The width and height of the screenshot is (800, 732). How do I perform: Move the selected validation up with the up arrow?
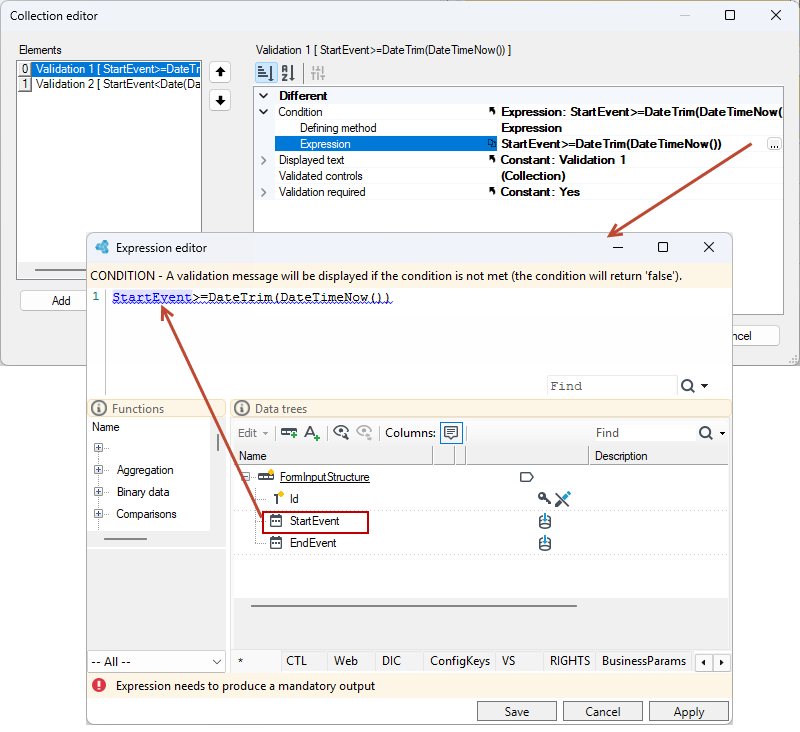pyautogui.click(x=220, y=72)
